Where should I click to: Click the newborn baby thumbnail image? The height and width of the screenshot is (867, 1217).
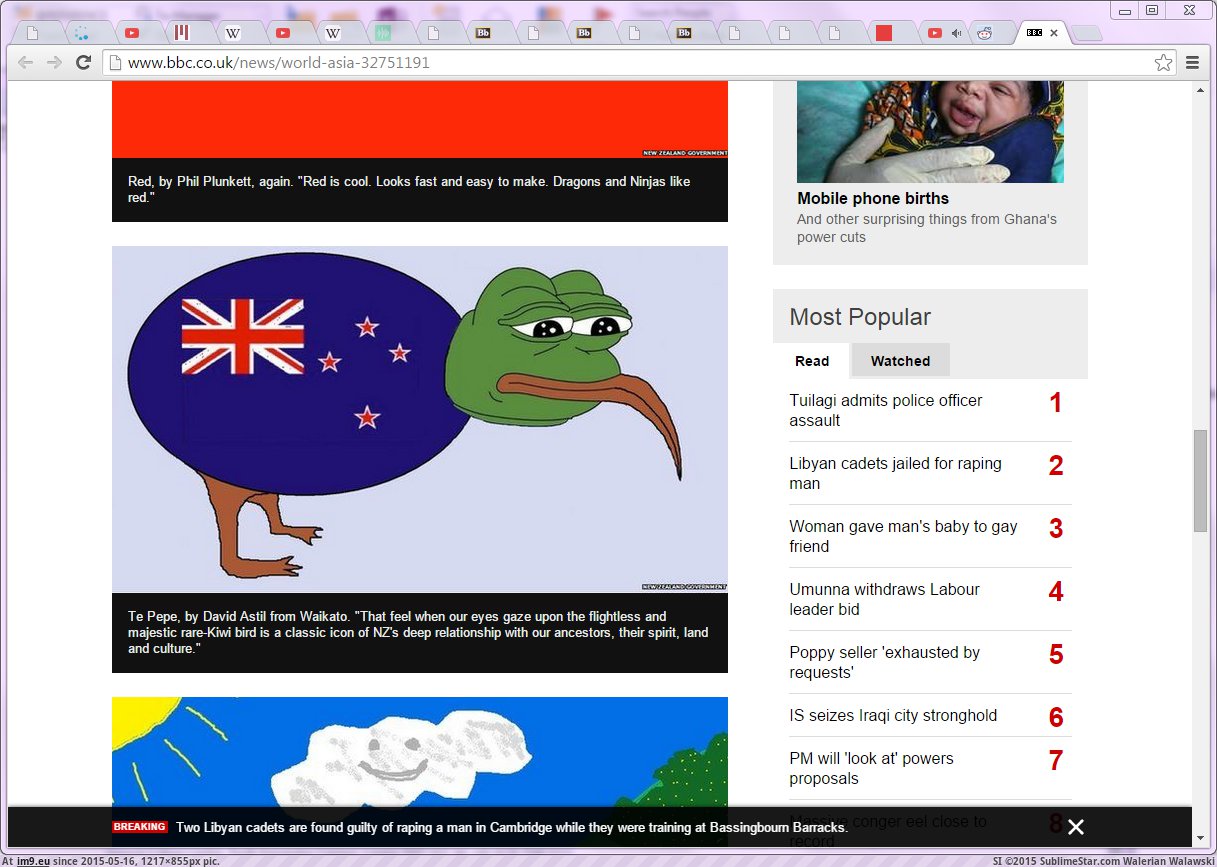point(930,132)
